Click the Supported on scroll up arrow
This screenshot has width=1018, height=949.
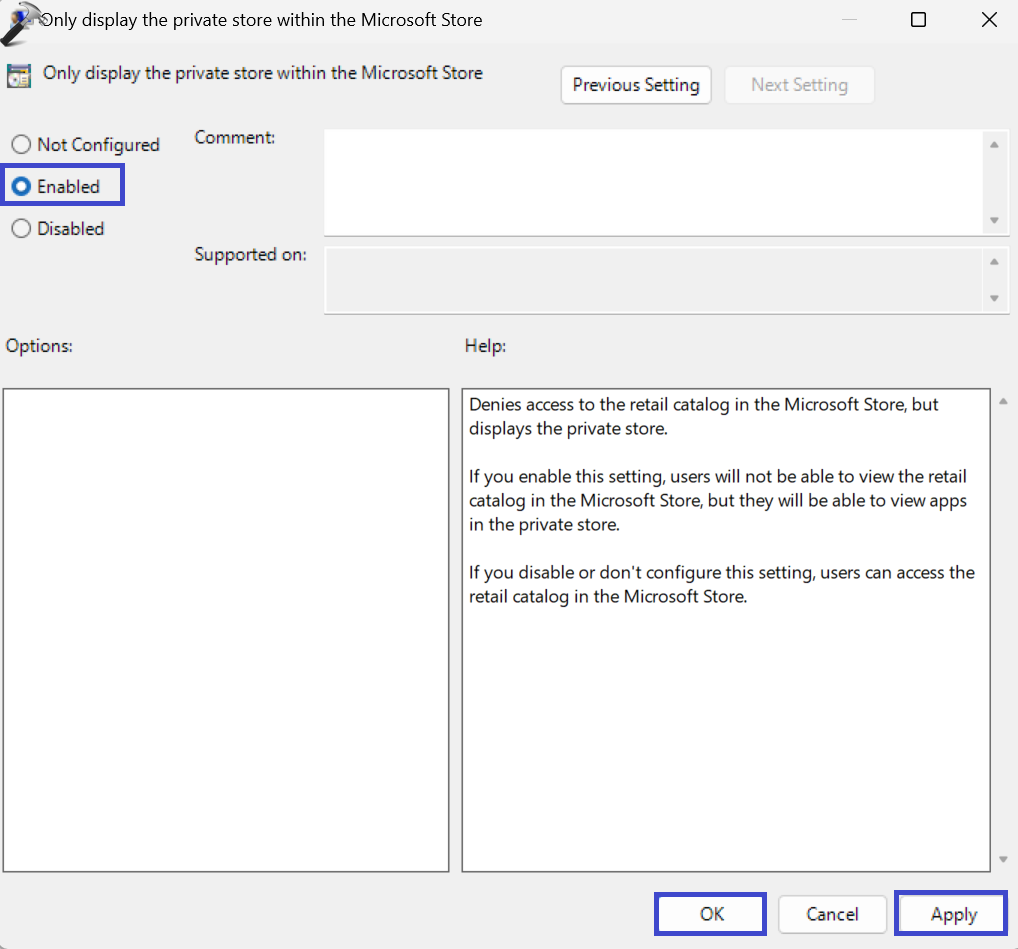coord(993,262)
